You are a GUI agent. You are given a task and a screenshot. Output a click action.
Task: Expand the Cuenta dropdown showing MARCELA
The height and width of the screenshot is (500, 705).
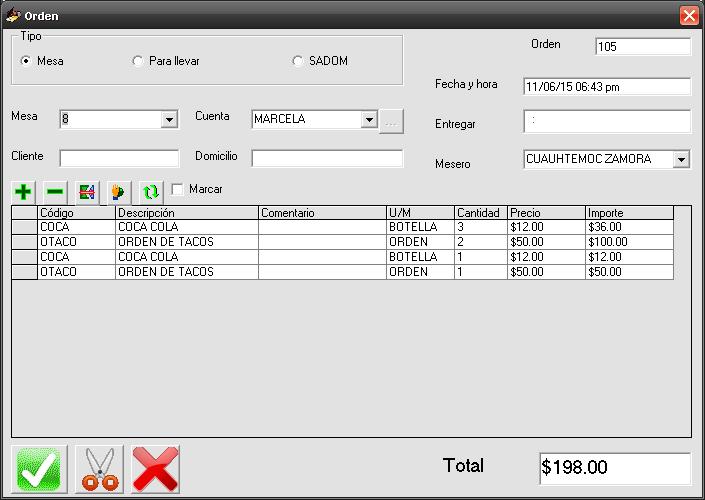tap(369, 120)
